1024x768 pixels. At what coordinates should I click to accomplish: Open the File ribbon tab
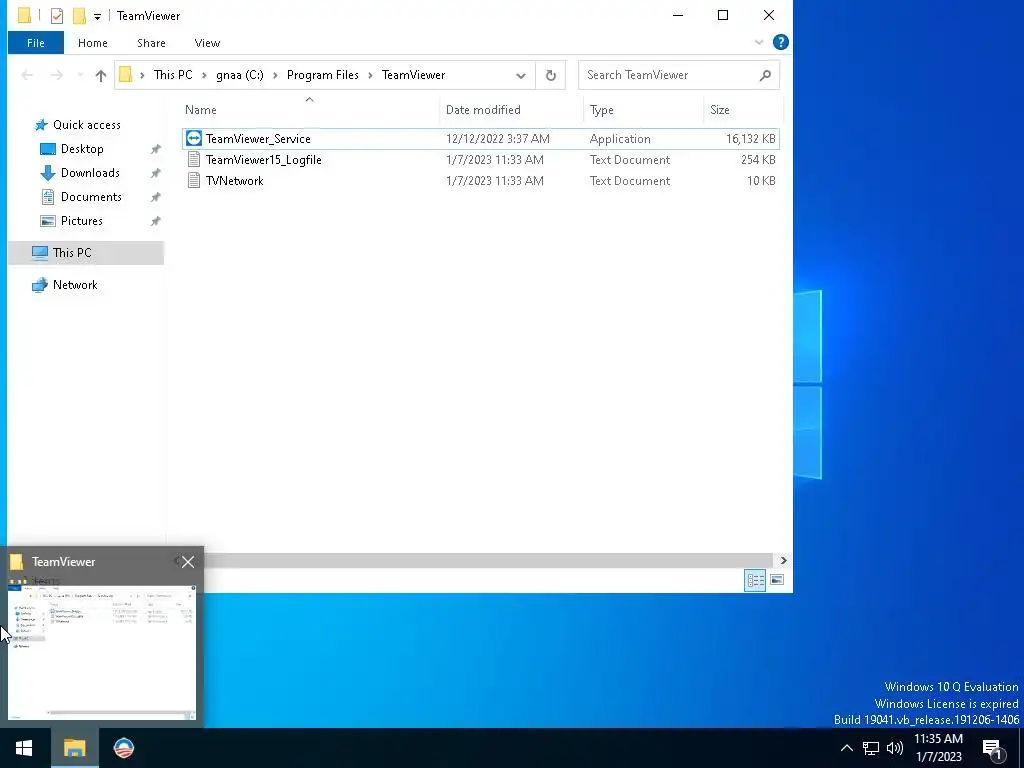[x=36, y=43]
